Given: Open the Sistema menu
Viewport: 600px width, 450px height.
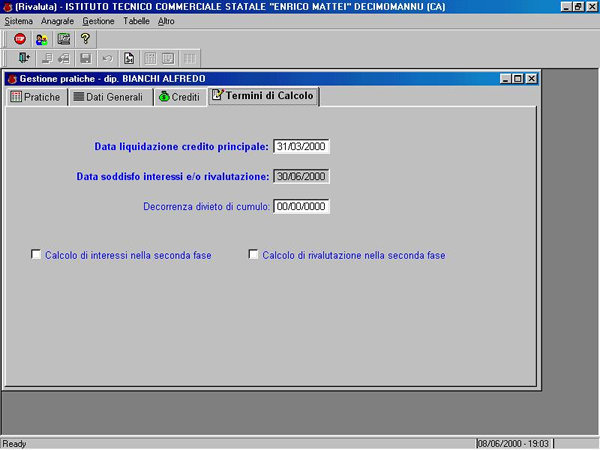Looking at the screenshot, I should [x=19, y=21].
